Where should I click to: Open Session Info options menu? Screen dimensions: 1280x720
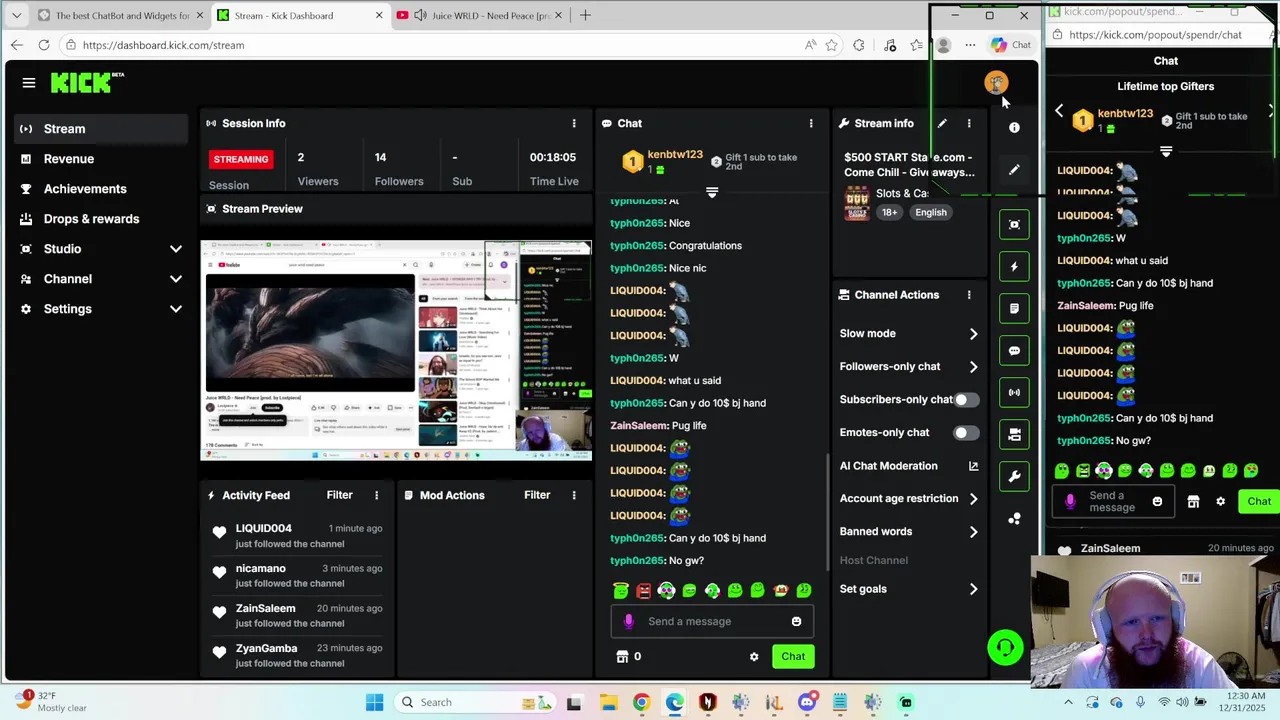(574, 123)
